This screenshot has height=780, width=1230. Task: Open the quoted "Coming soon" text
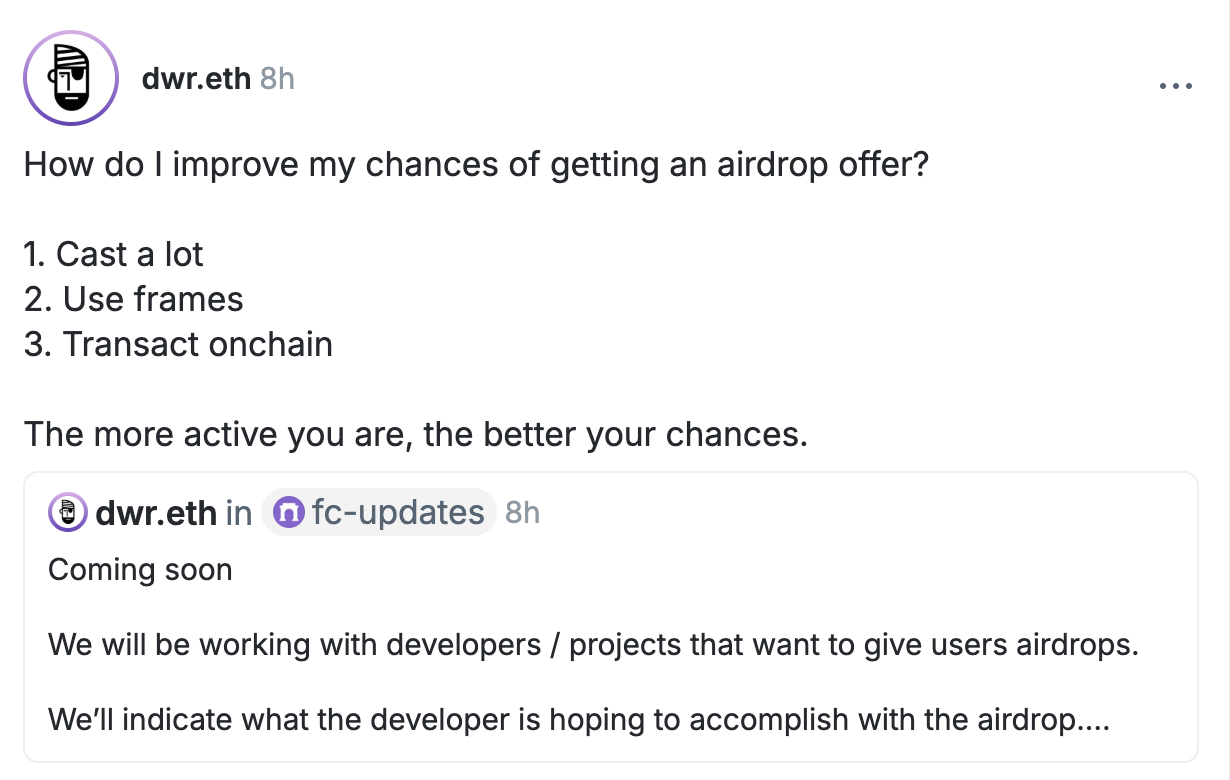140,570
